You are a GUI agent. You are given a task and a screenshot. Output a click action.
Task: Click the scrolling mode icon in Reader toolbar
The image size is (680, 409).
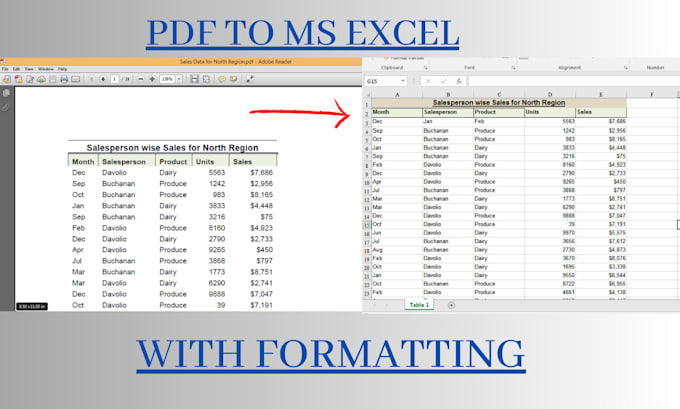(194, 79)
